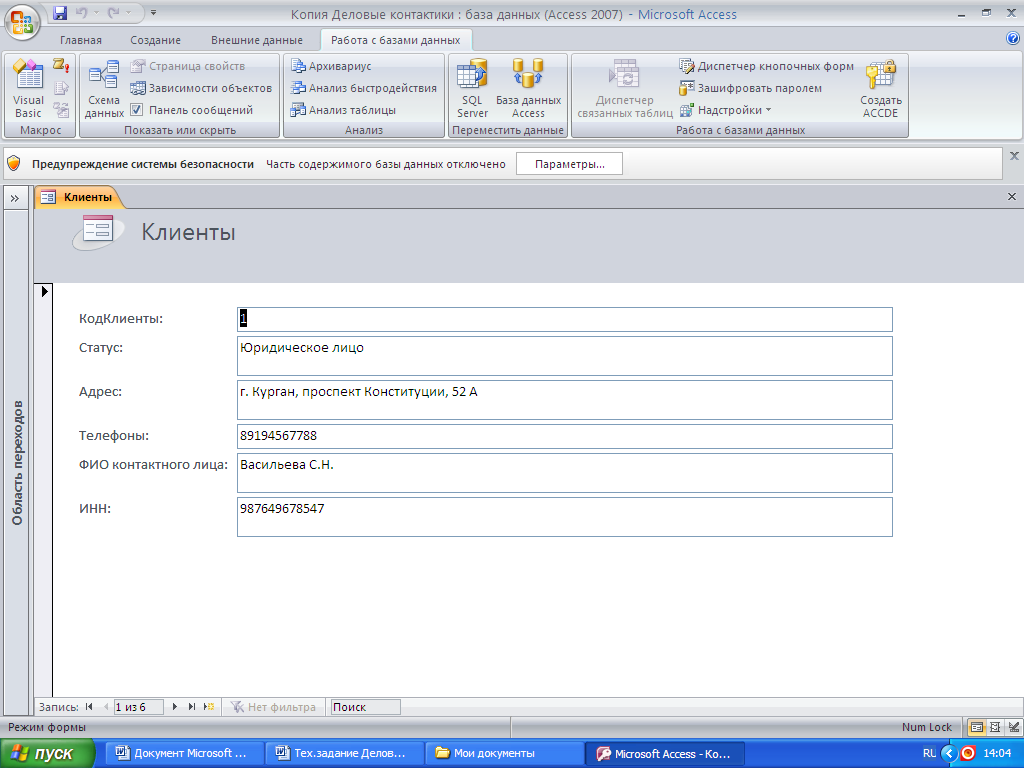Go to the next record

[174, 707]
